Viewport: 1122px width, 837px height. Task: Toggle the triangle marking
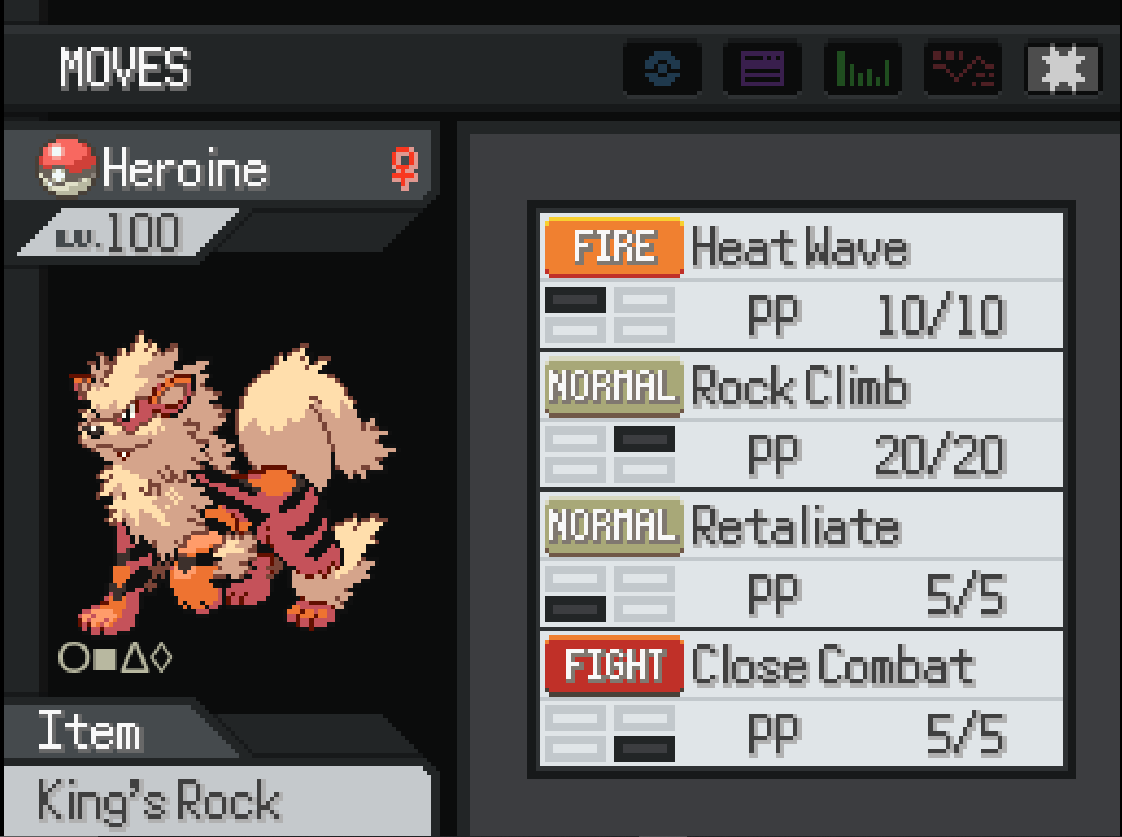135,657
